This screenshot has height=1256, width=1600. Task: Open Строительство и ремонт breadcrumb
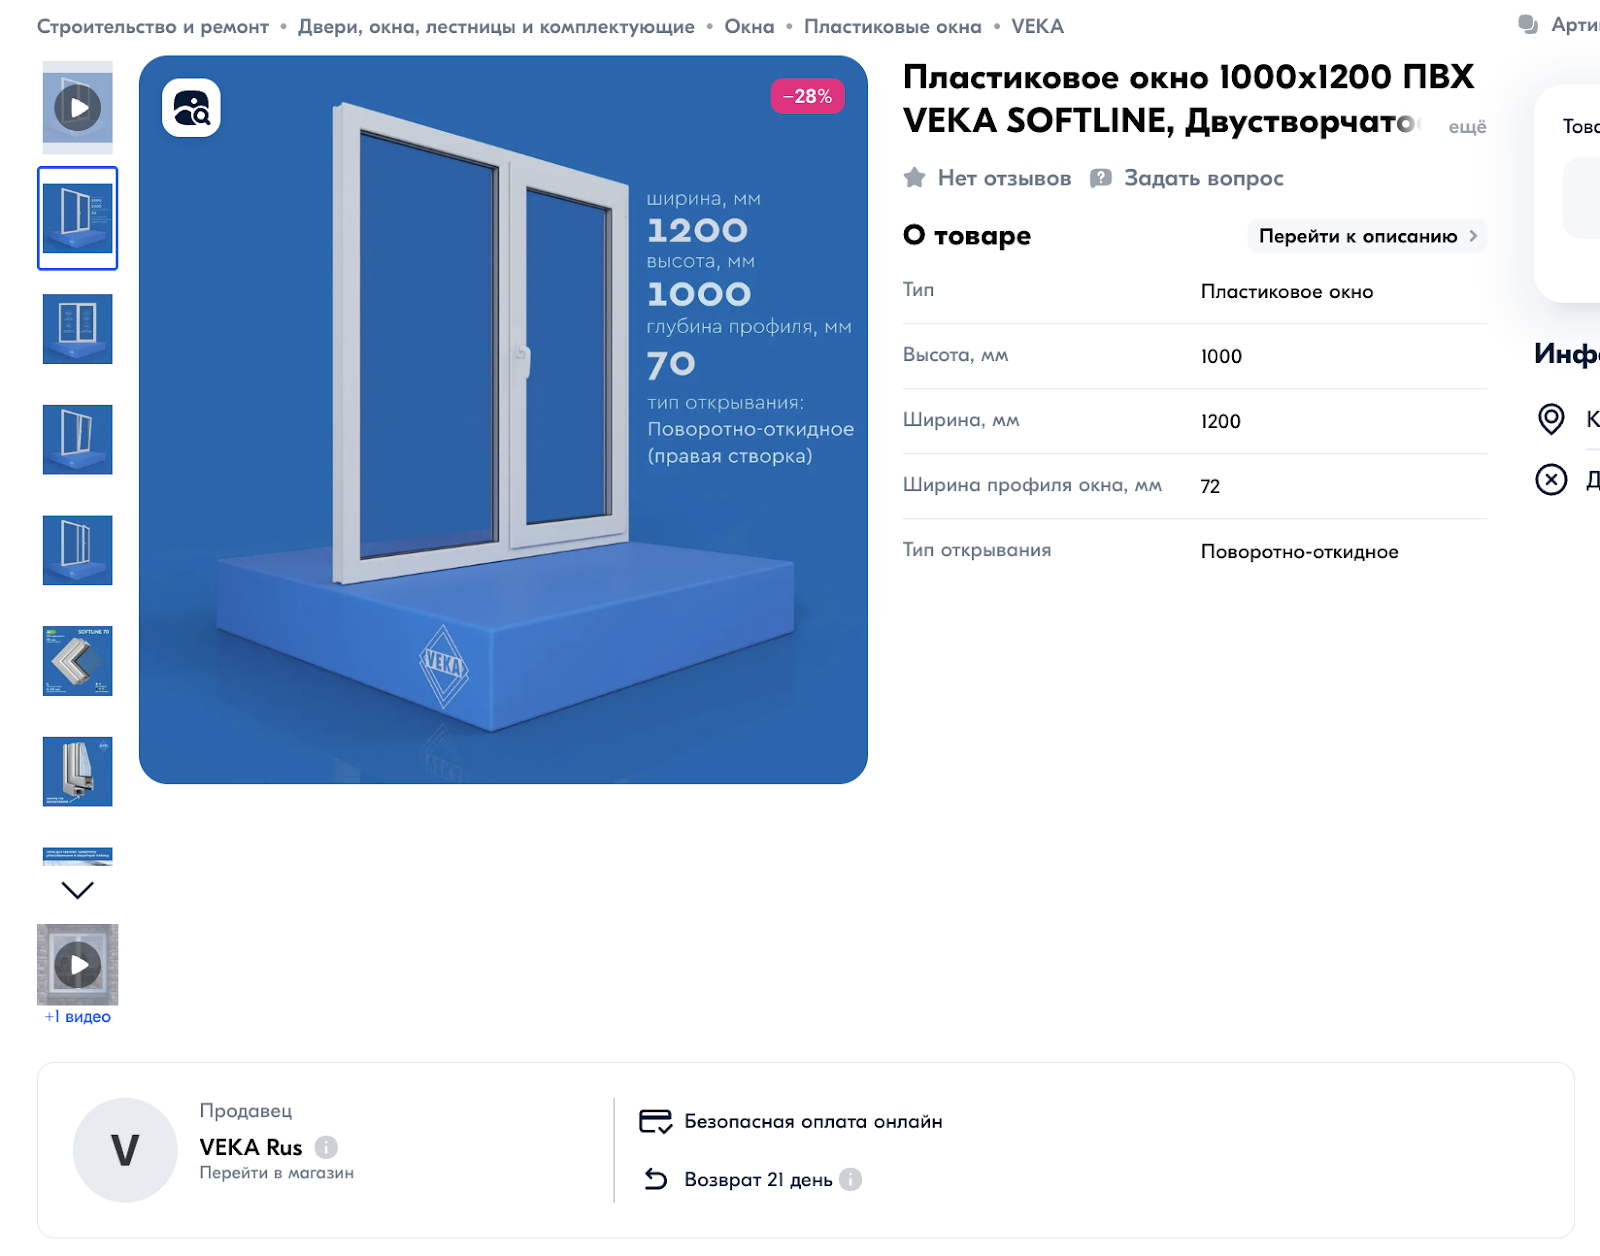[153, 27]
